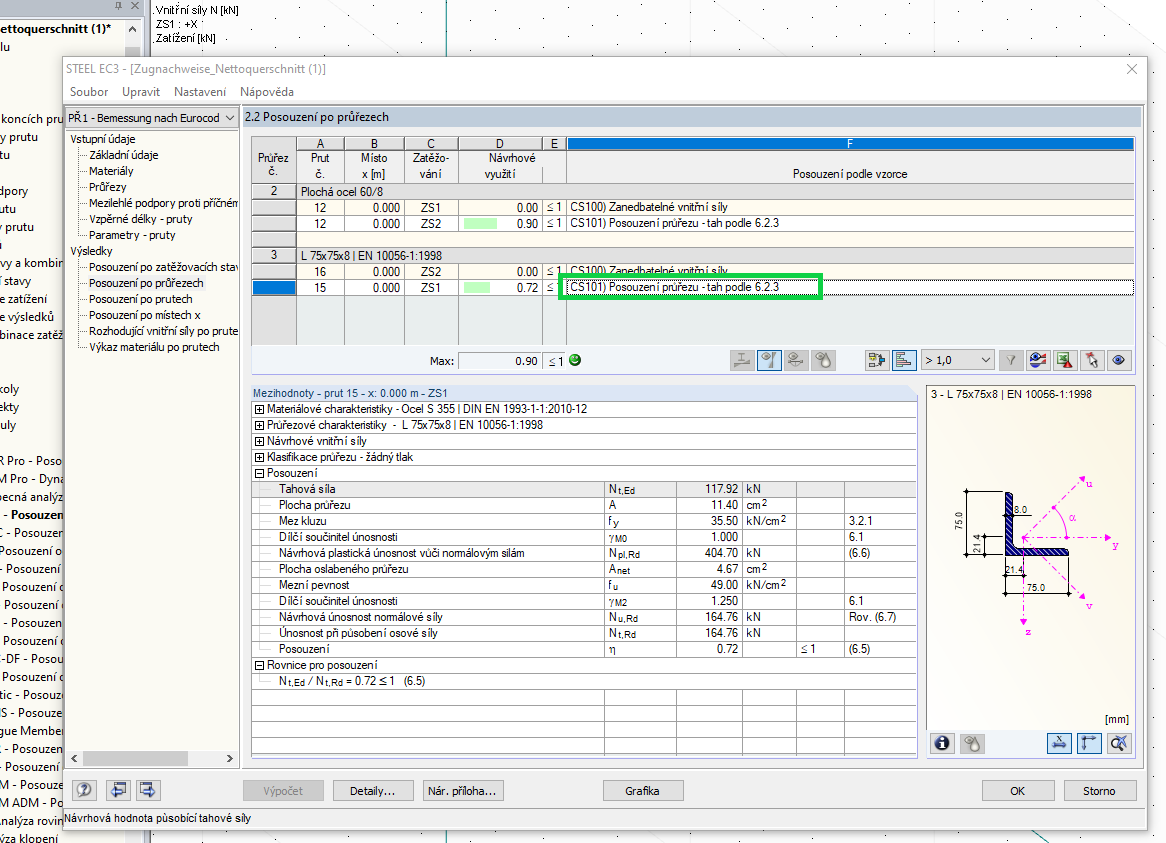The image size is (1166, 843).
Task: Click the navigator horizontal scrollbar right arrow
Action: coord(230,758)
